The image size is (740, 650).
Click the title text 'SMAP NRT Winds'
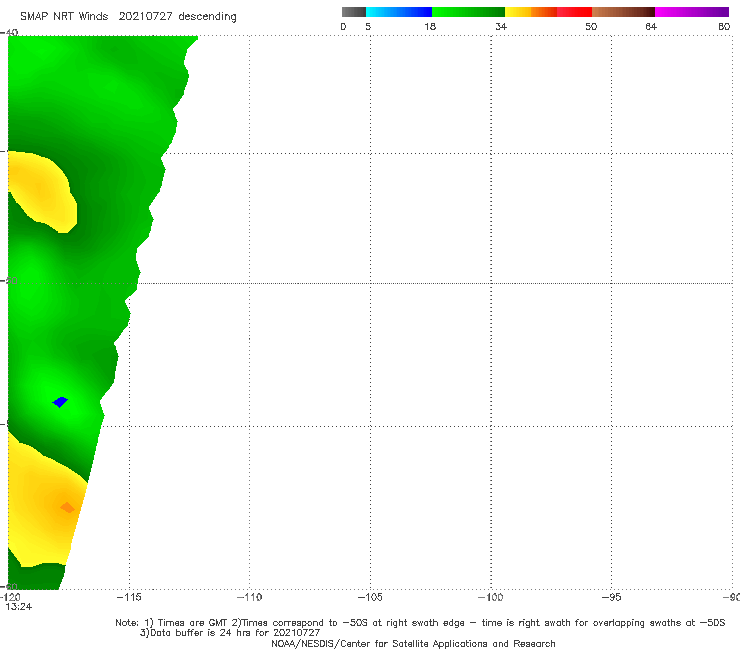tap(64, 16)
